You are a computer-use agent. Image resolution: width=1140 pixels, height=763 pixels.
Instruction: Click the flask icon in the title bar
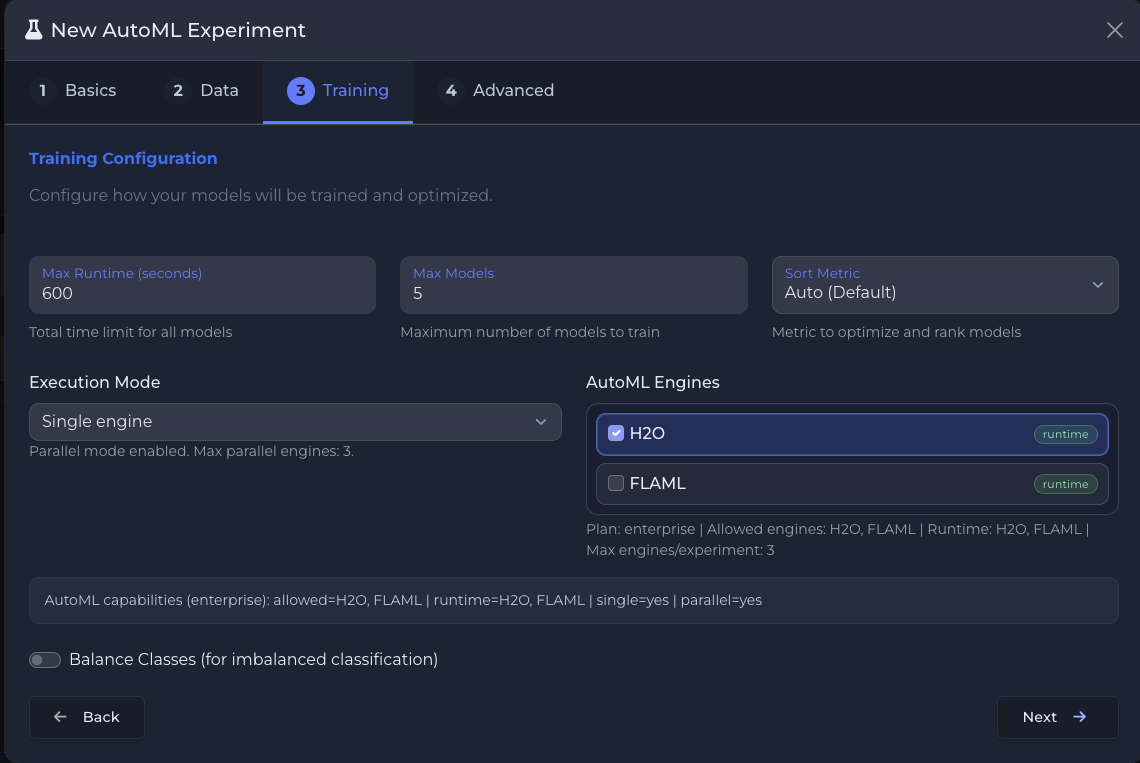(x=35, y=30)
